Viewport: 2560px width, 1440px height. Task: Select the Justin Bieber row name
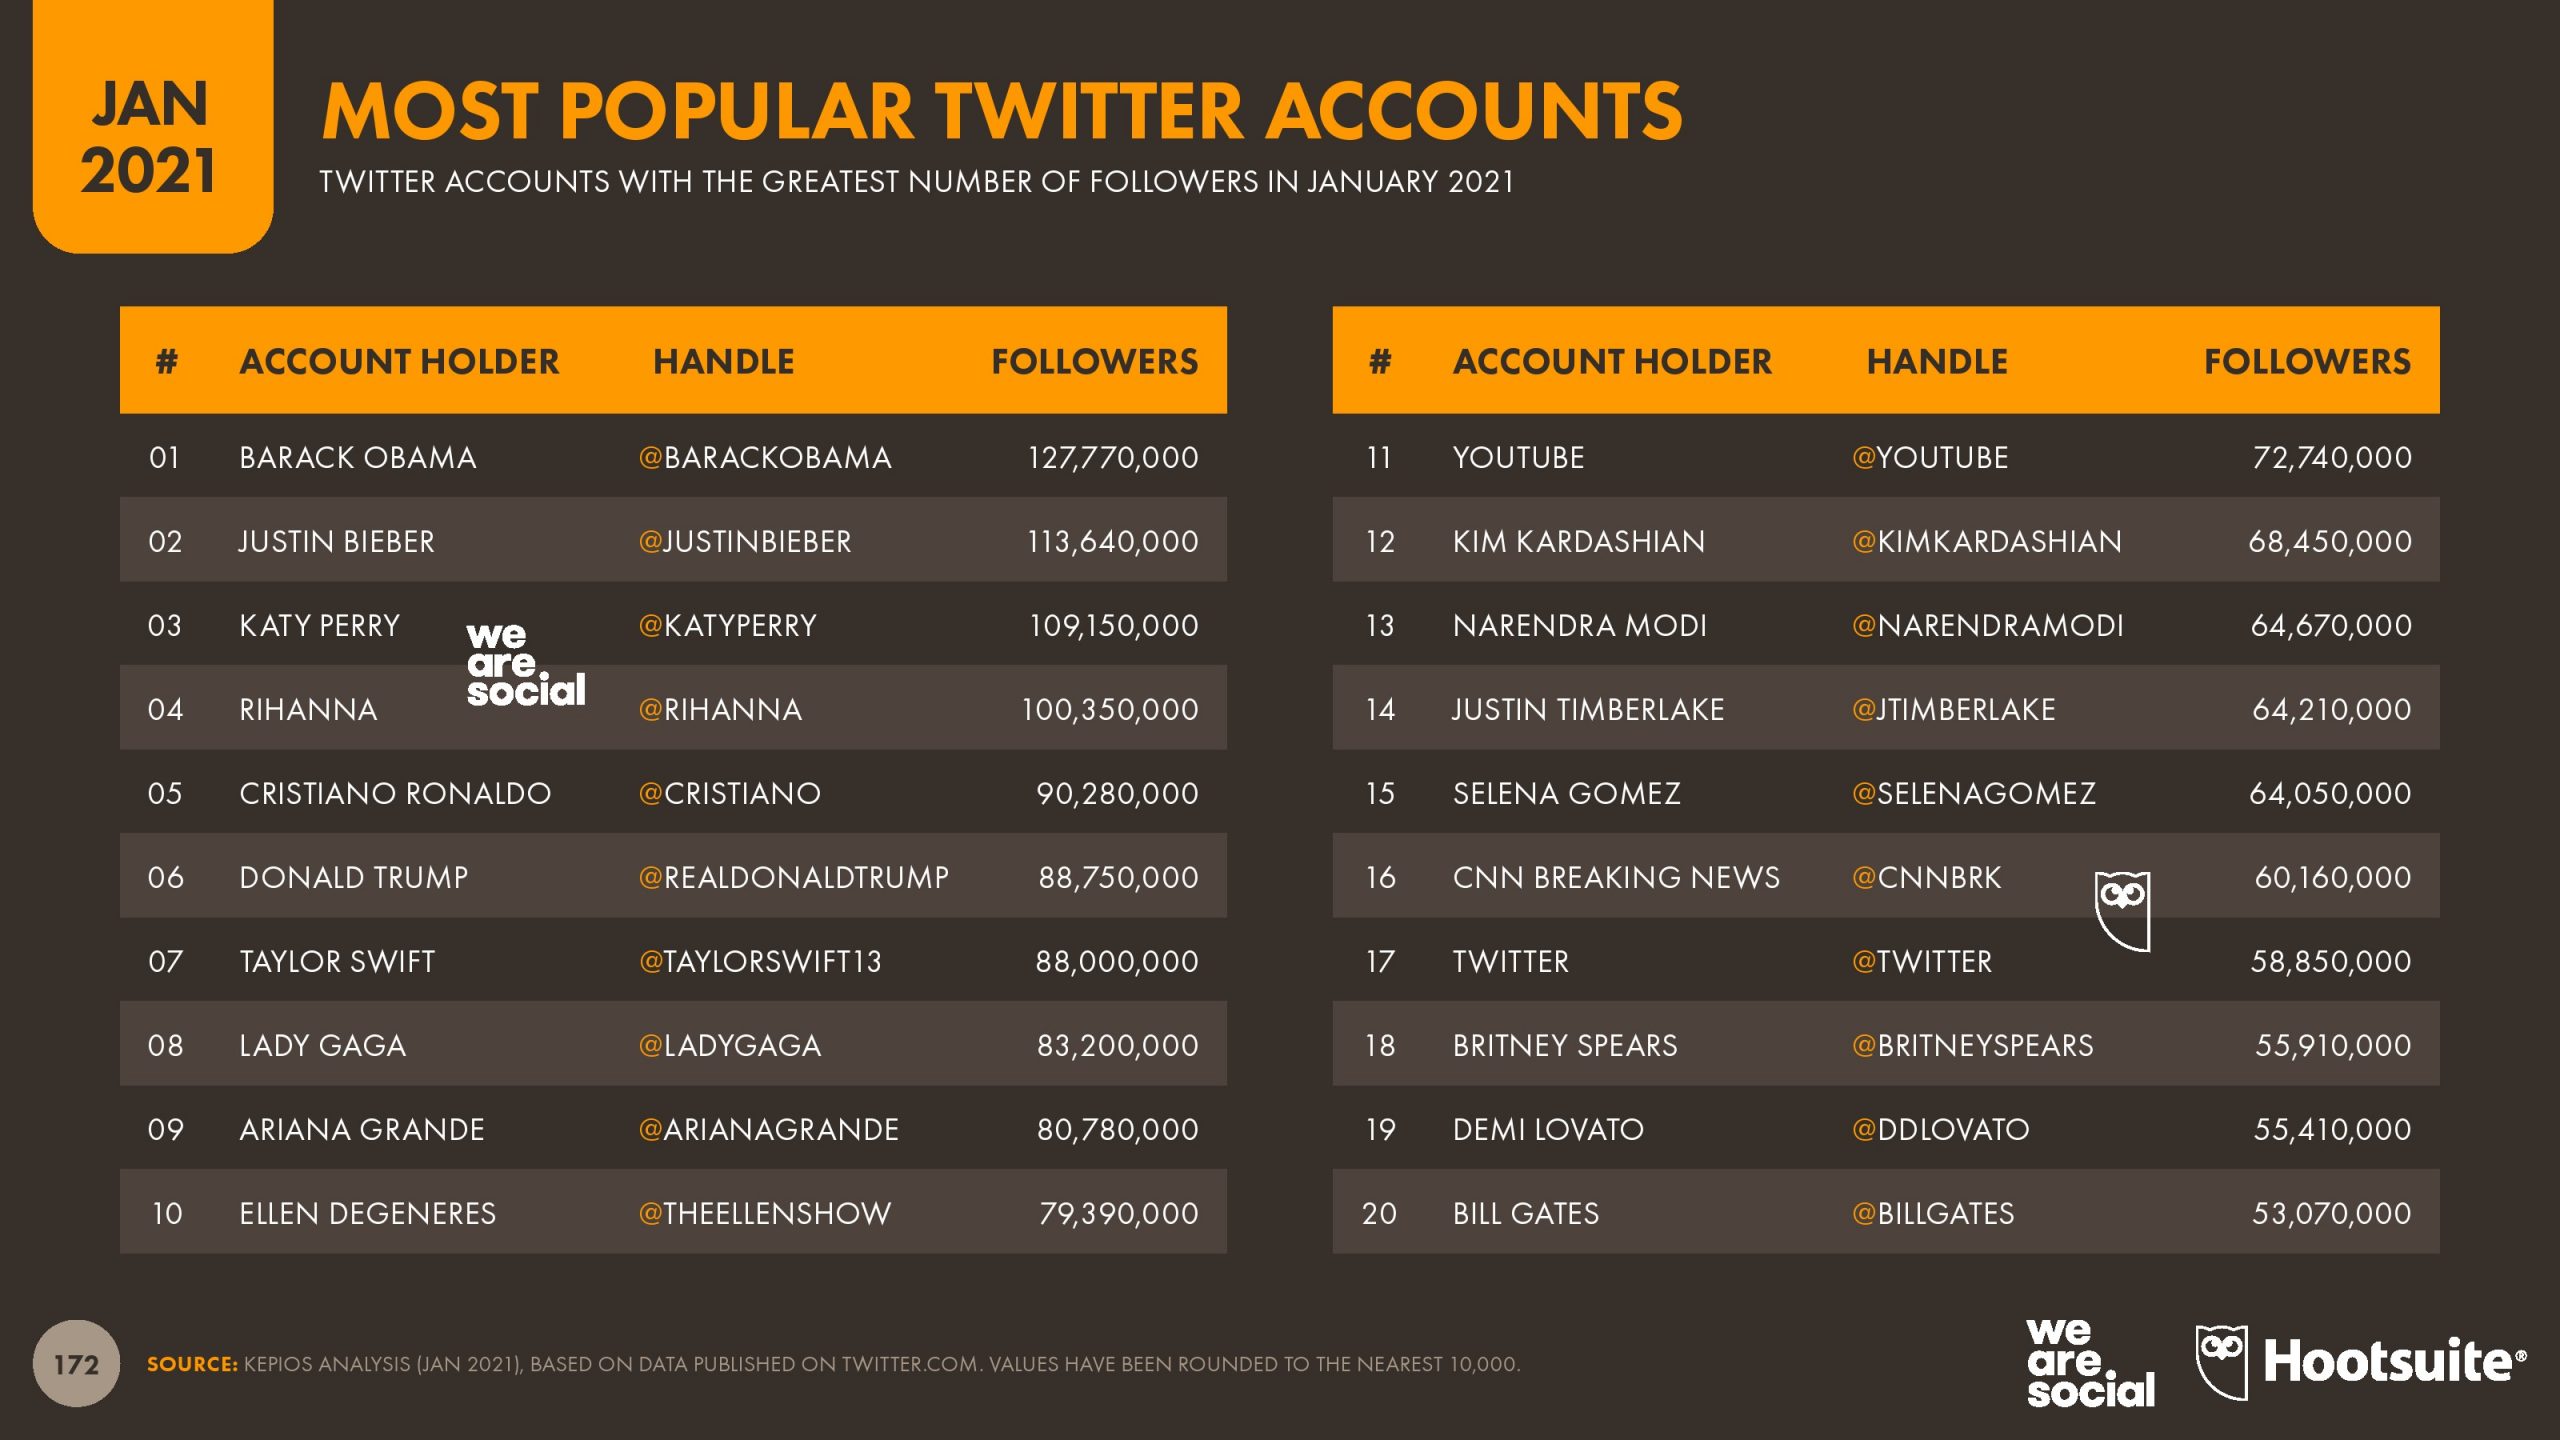(x=337, y=541)
